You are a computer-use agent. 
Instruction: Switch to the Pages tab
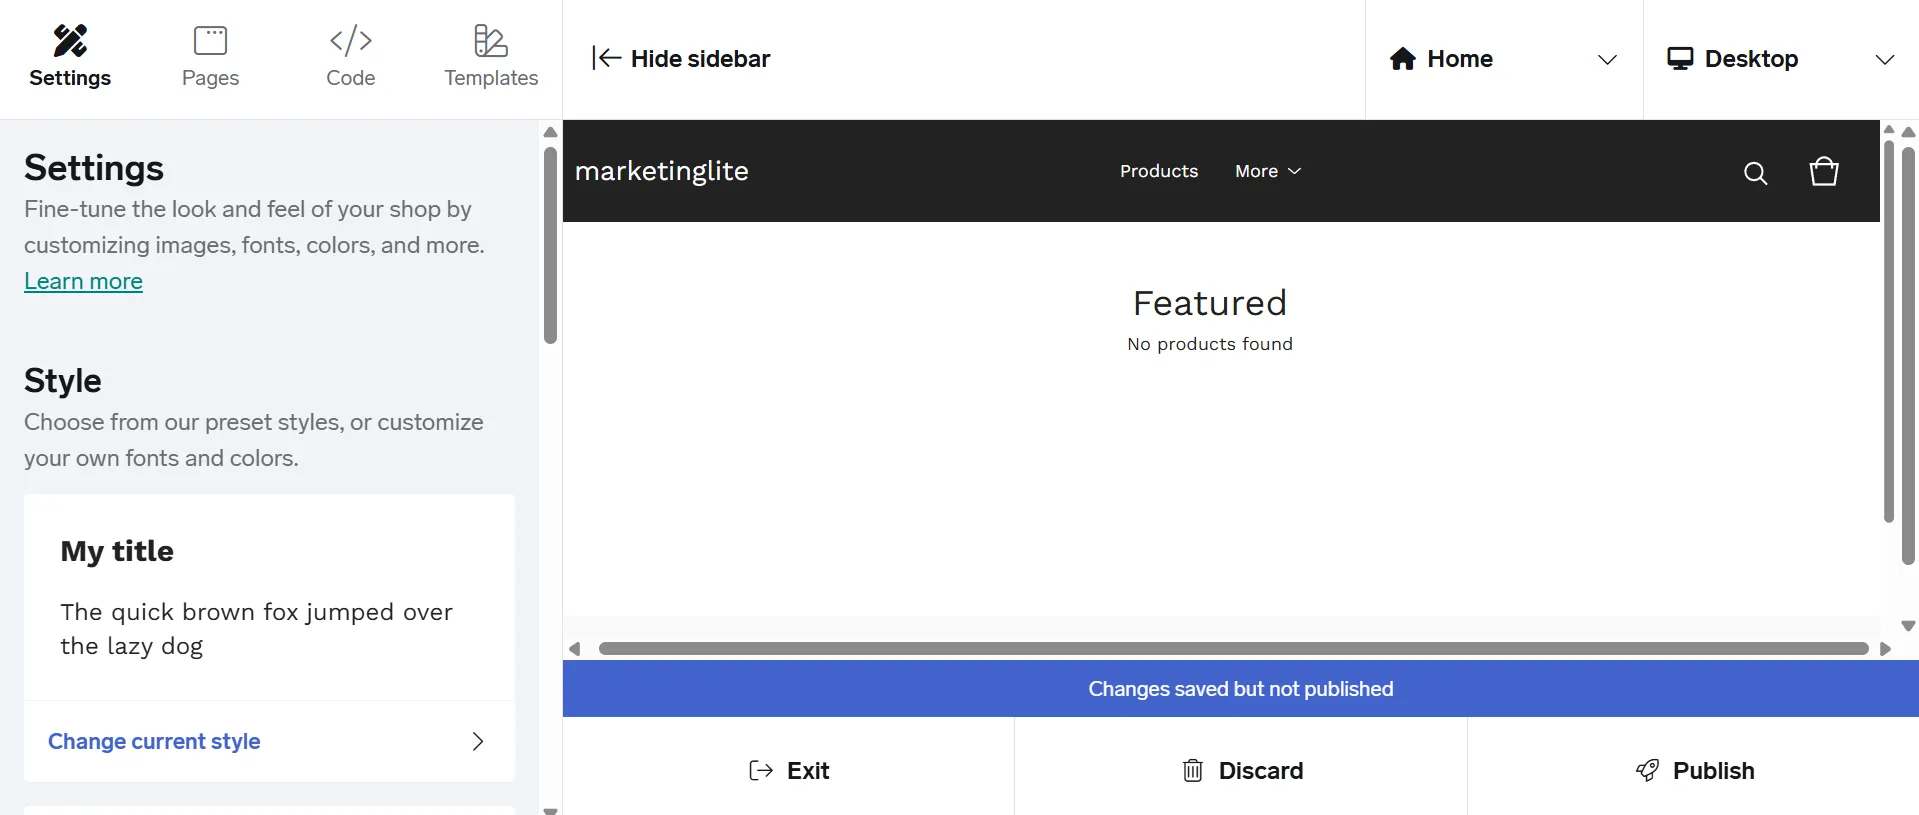(x=210, y=57)
